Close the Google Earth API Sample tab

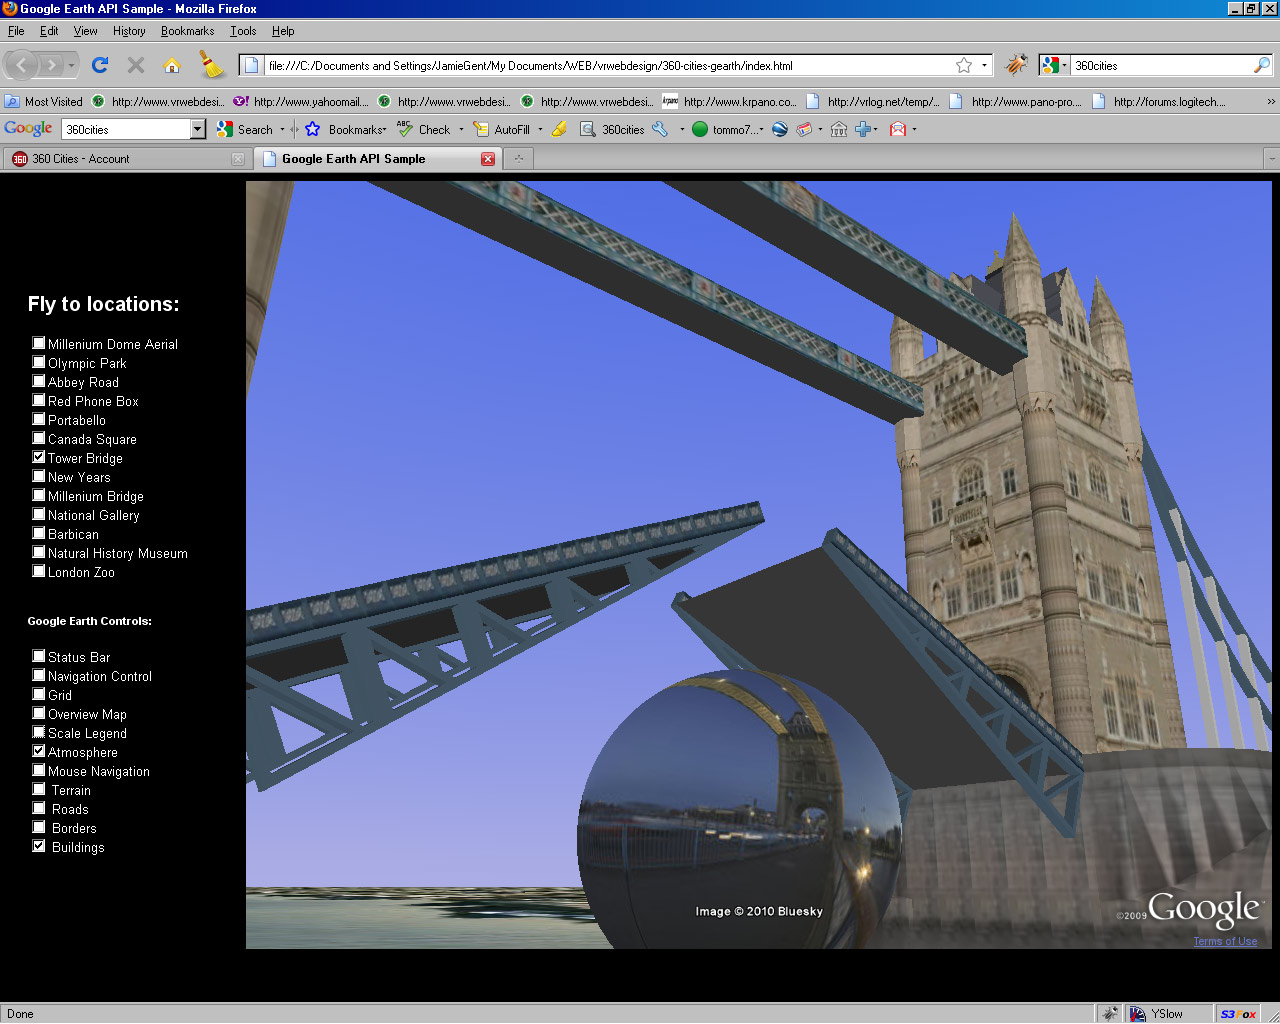point(488,159)
